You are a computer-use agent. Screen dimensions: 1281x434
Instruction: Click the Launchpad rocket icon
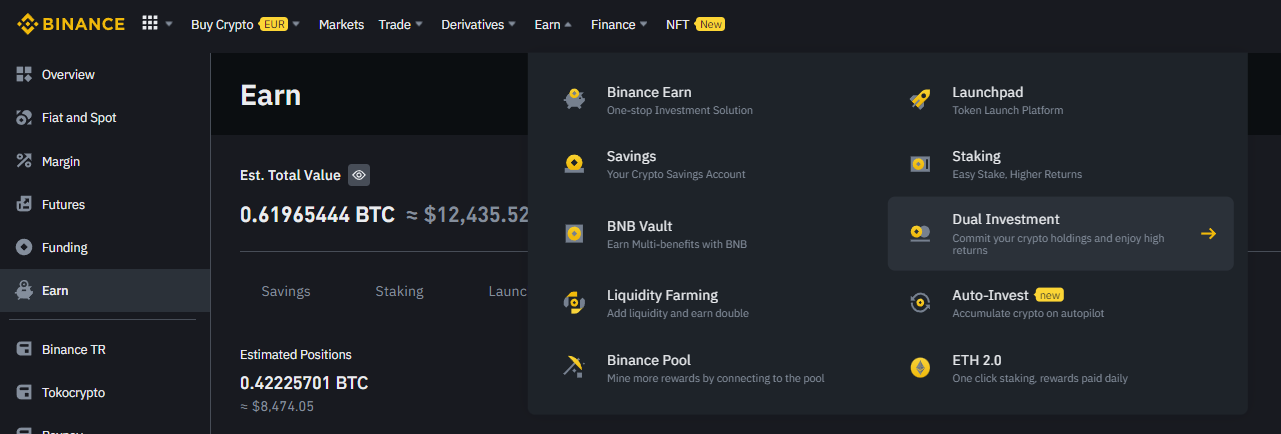tap(920, 100)
